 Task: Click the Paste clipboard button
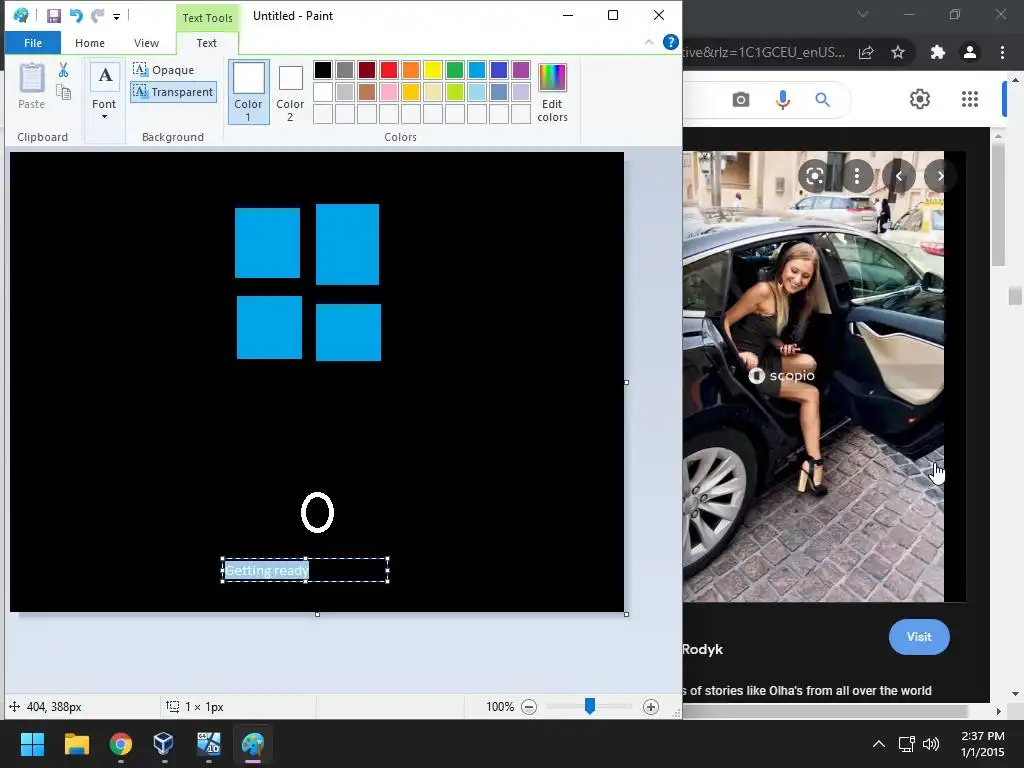point(31,86)
